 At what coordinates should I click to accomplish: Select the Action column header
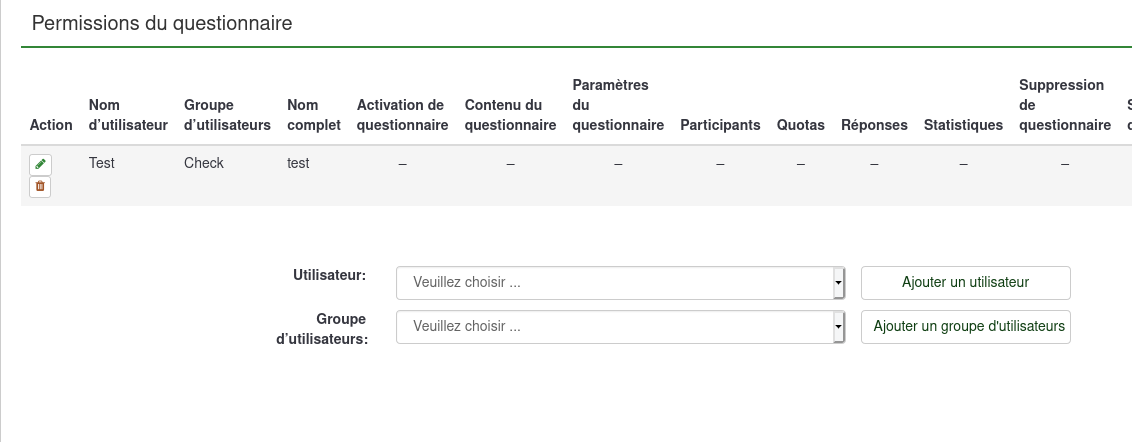(x=51, y=125)
